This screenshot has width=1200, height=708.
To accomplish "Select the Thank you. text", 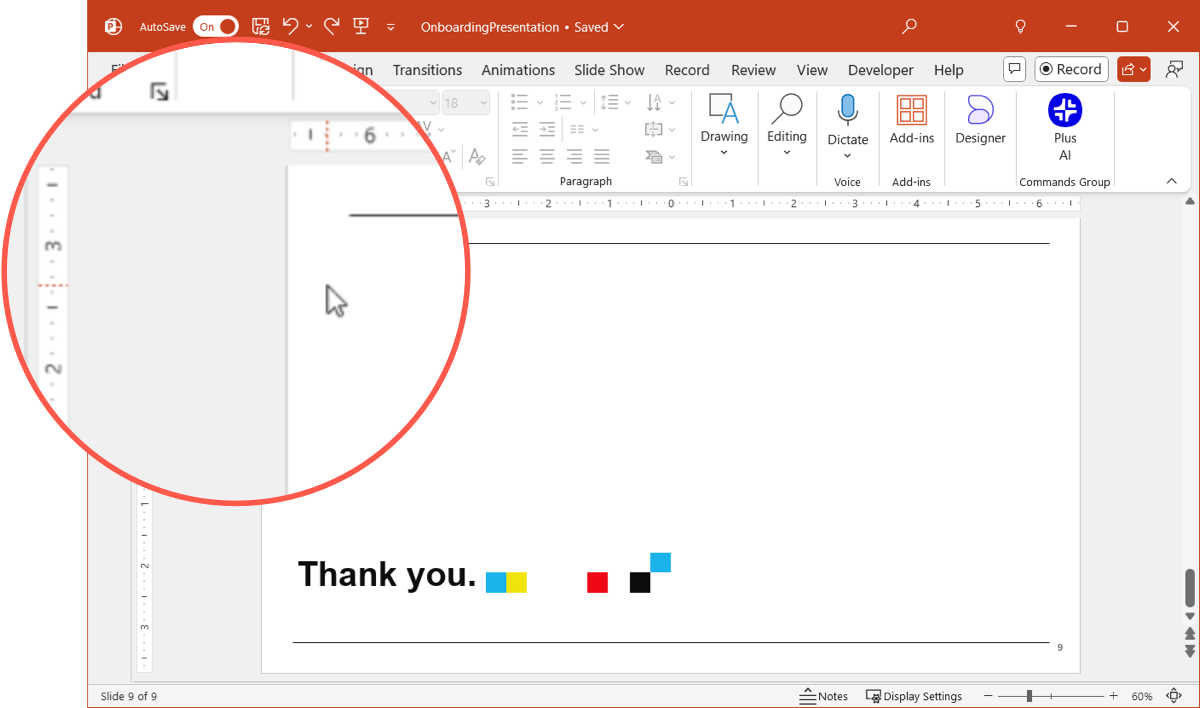I will pos(387,575).
